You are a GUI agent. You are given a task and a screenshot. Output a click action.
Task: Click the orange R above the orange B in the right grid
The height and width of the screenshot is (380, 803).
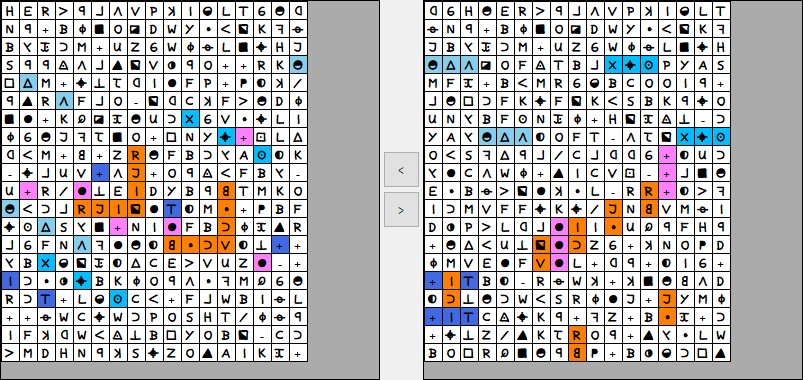(576, 335)
